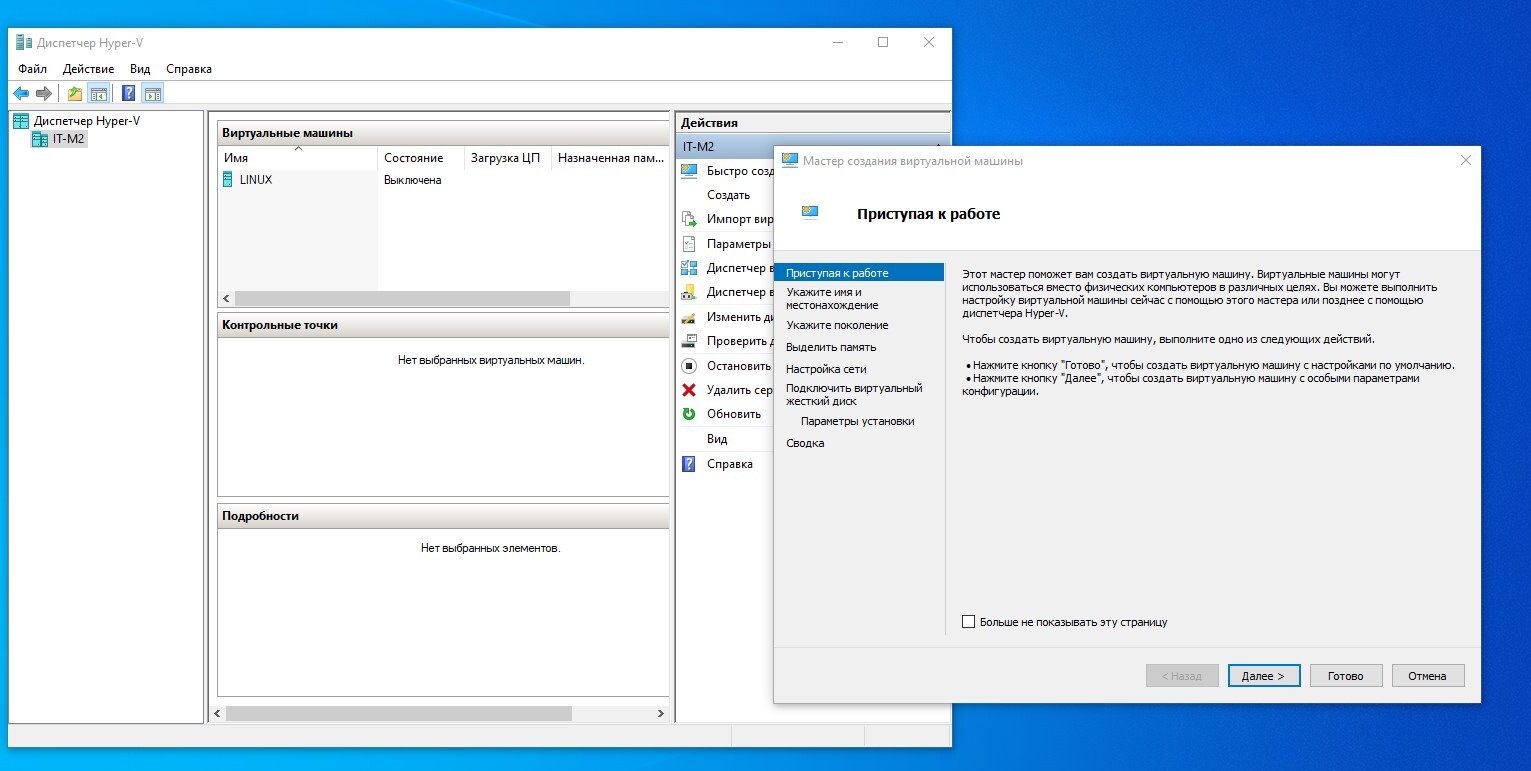Open the Создать submenu in Actions pane
The height and width of the screenshot is (771, 1531).
tap(728, 195)
